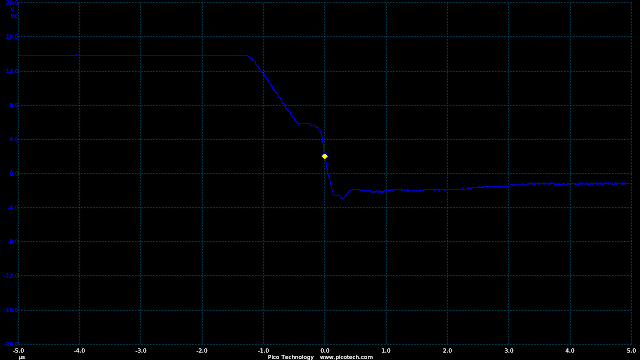The image size is (640, 360).
Task: Open the www.picotech.com link
Action: (346, 357)
